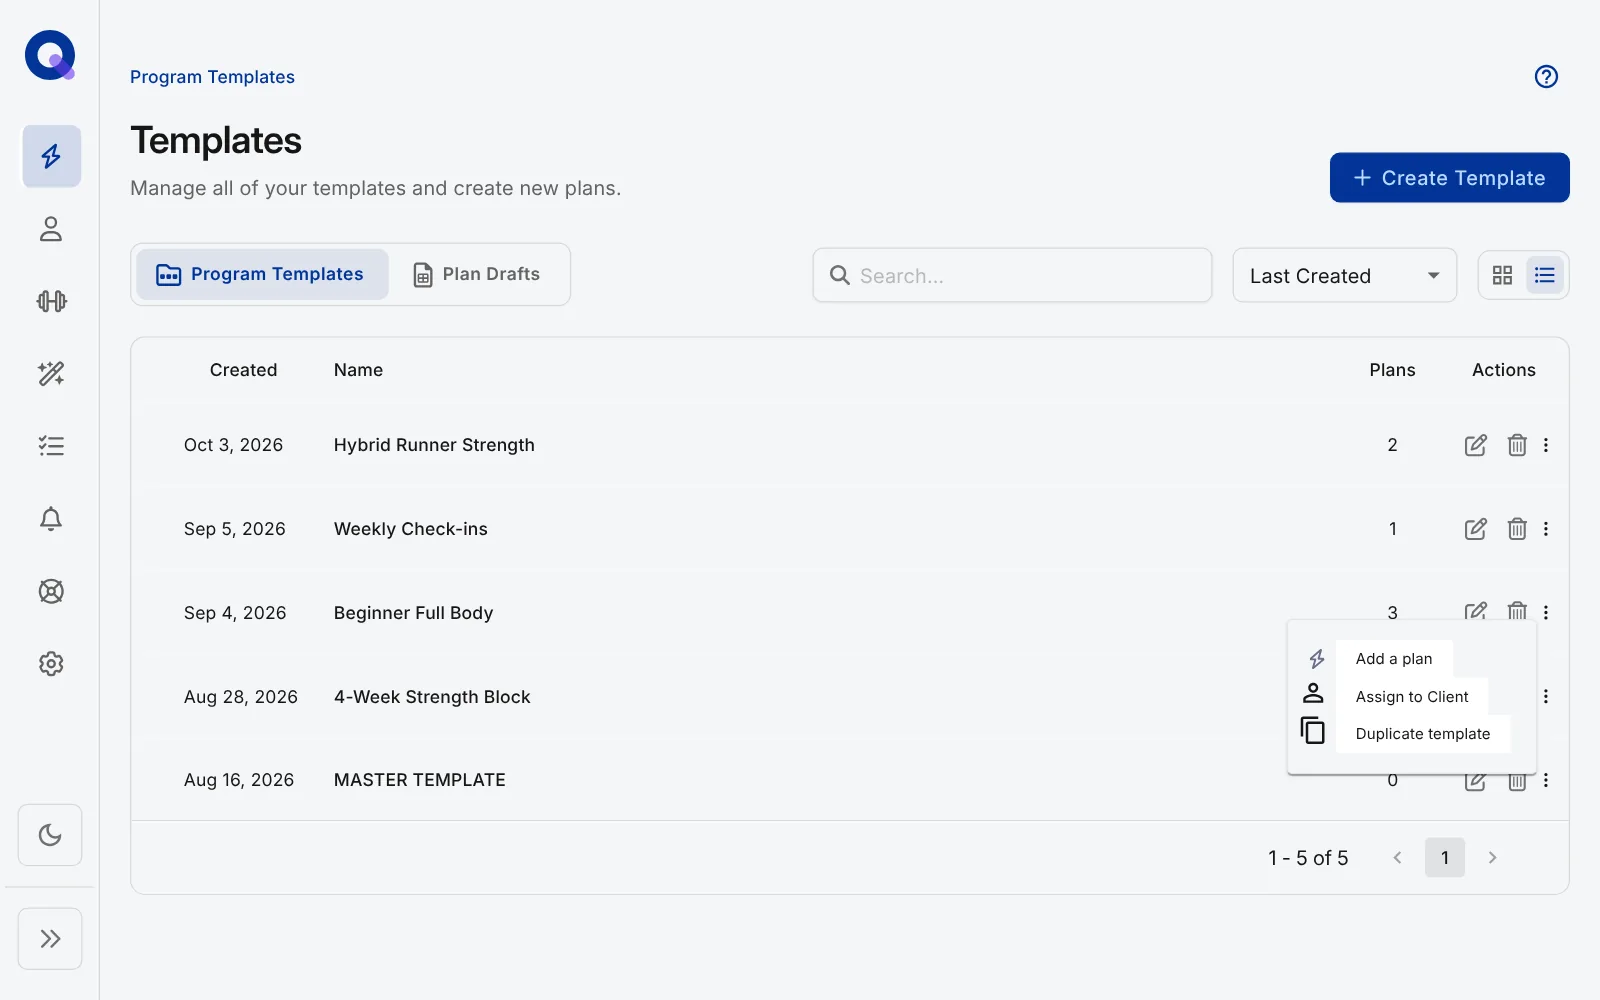Delete the Weekly Check-ins template
Screen dimensions: 1600x1000
1517,529
